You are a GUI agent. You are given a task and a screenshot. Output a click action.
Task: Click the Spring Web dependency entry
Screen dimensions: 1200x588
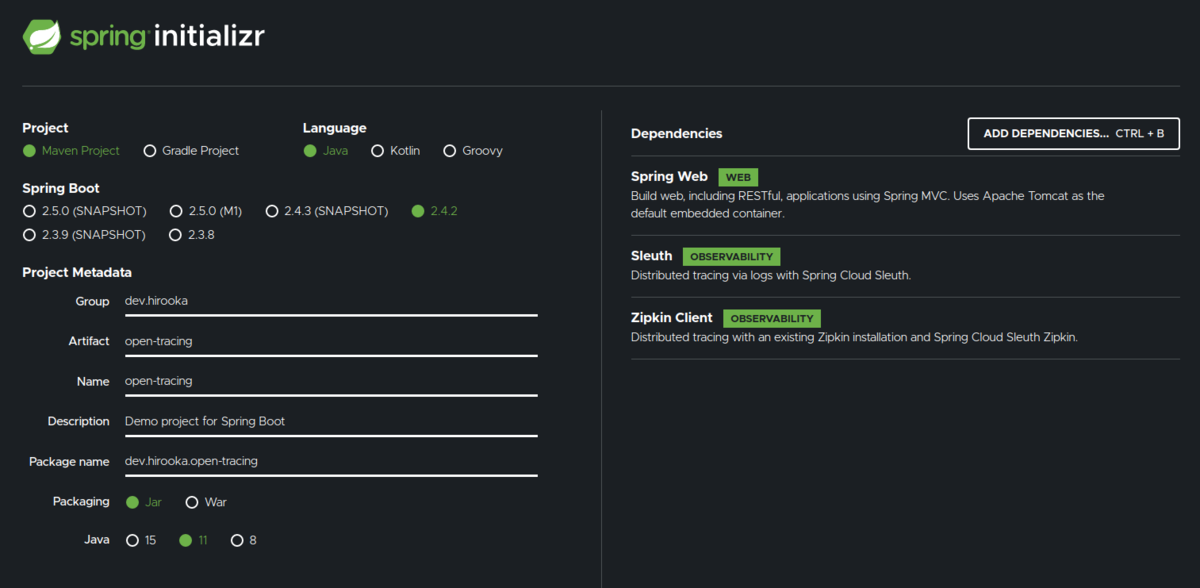coord(905,196)
